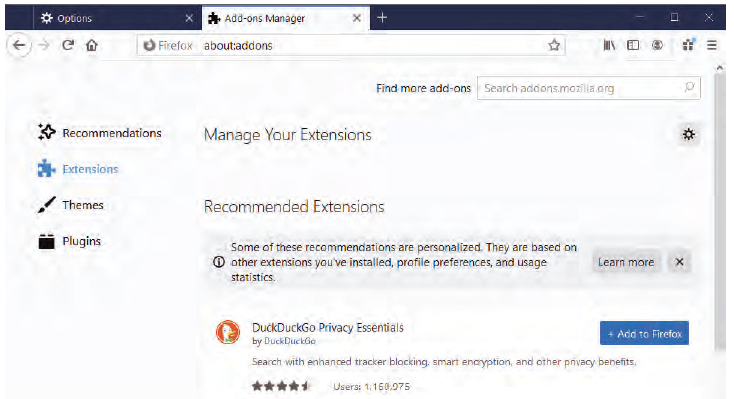Open a new tab with the plus button
Viewport: 734px width, 399px height.
(x=382, y=18)
